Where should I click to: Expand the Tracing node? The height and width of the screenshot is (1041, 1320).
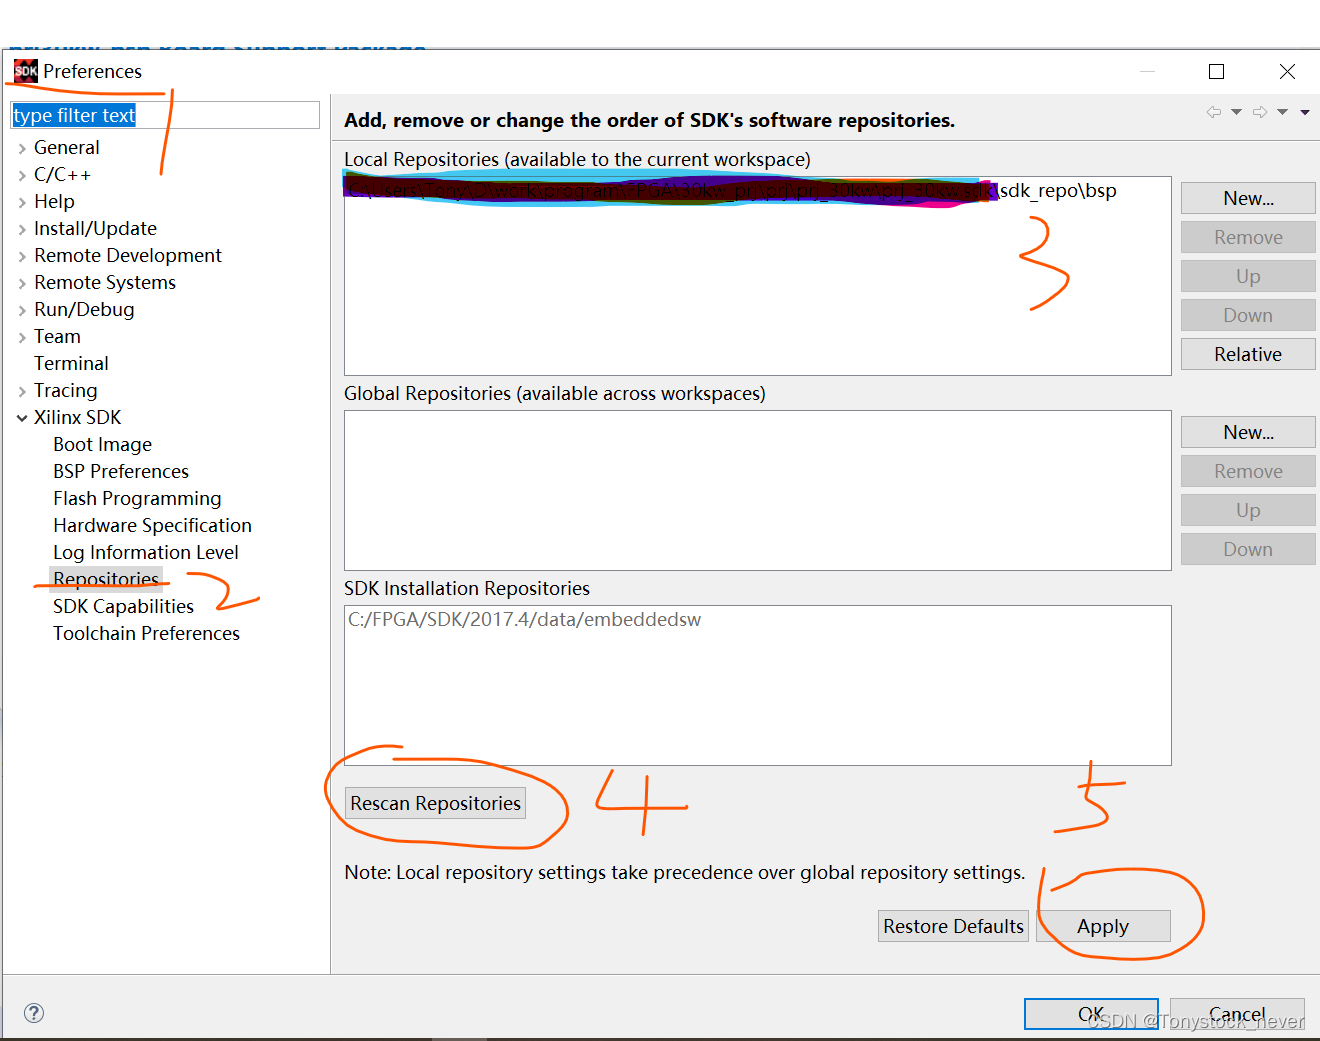[x=22, y=391]
